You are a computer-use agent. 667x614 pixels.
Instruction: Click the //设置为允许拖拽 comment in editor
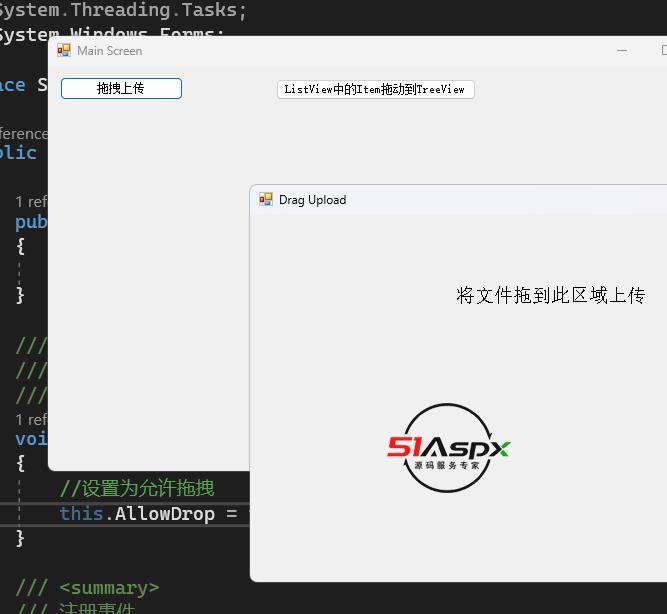(137, 488)
